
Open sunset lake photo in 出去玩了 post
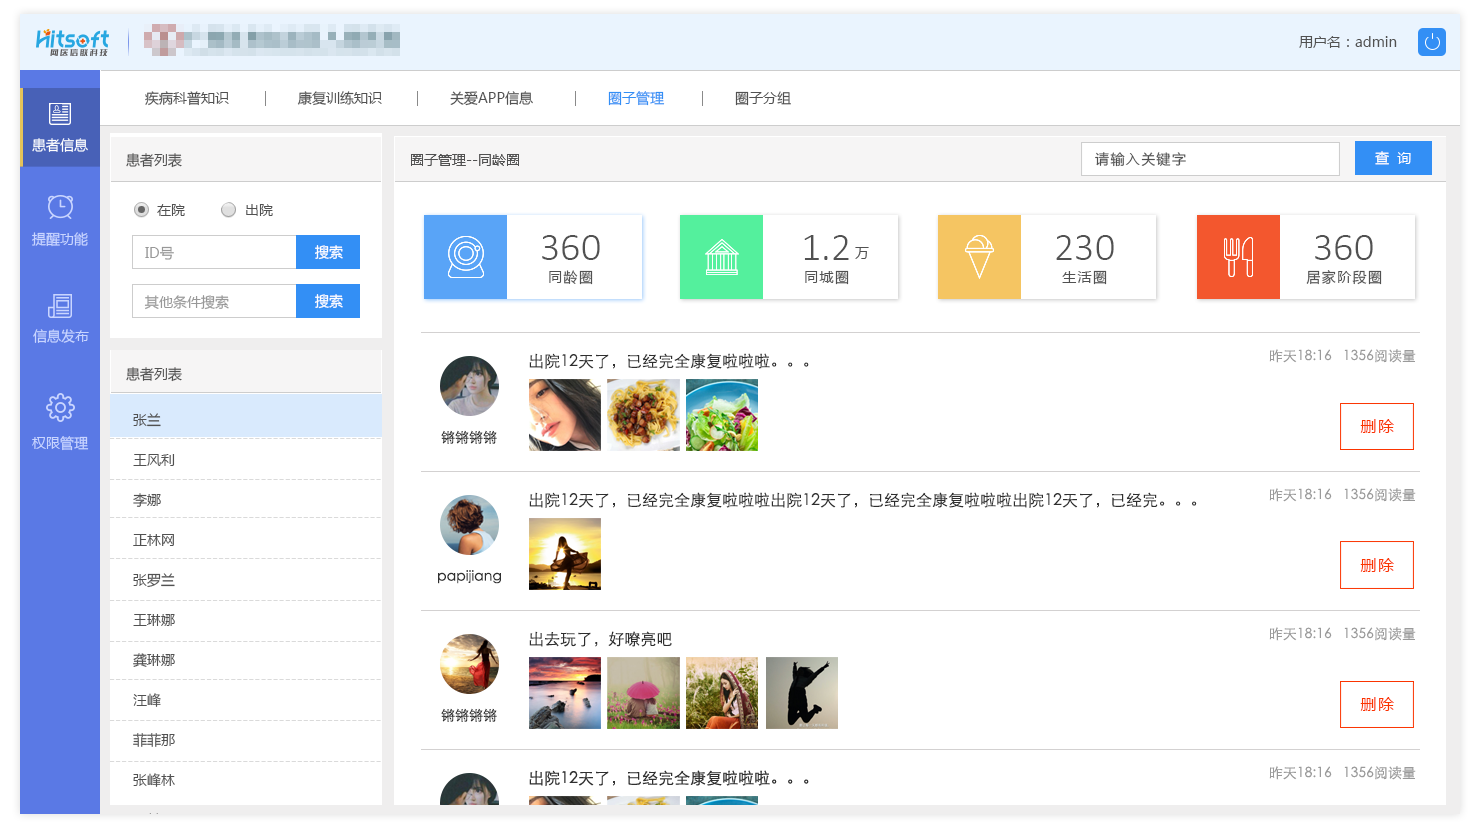click(565, 693)
